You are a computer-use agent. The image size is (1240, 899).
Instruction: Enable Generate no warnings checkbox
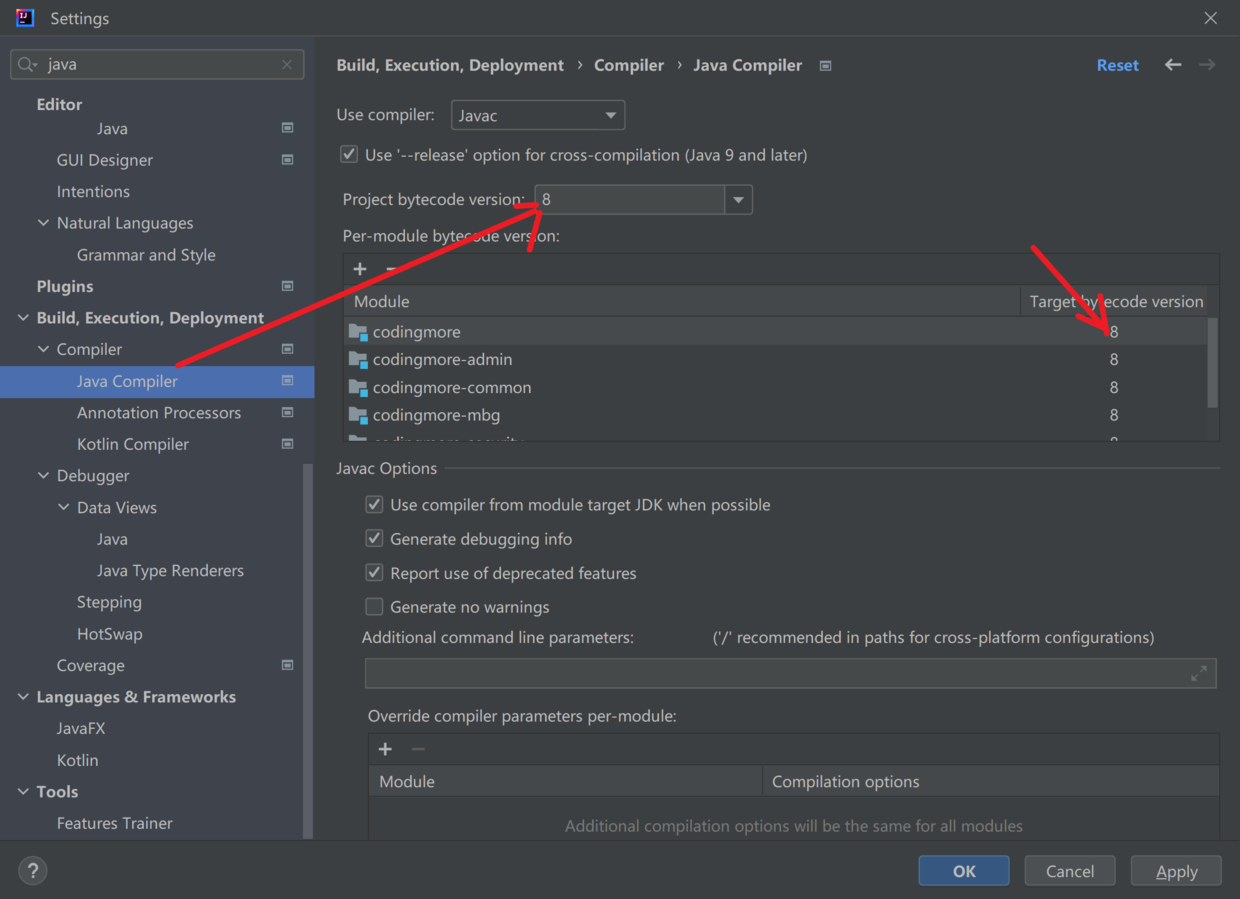[374, 607]
